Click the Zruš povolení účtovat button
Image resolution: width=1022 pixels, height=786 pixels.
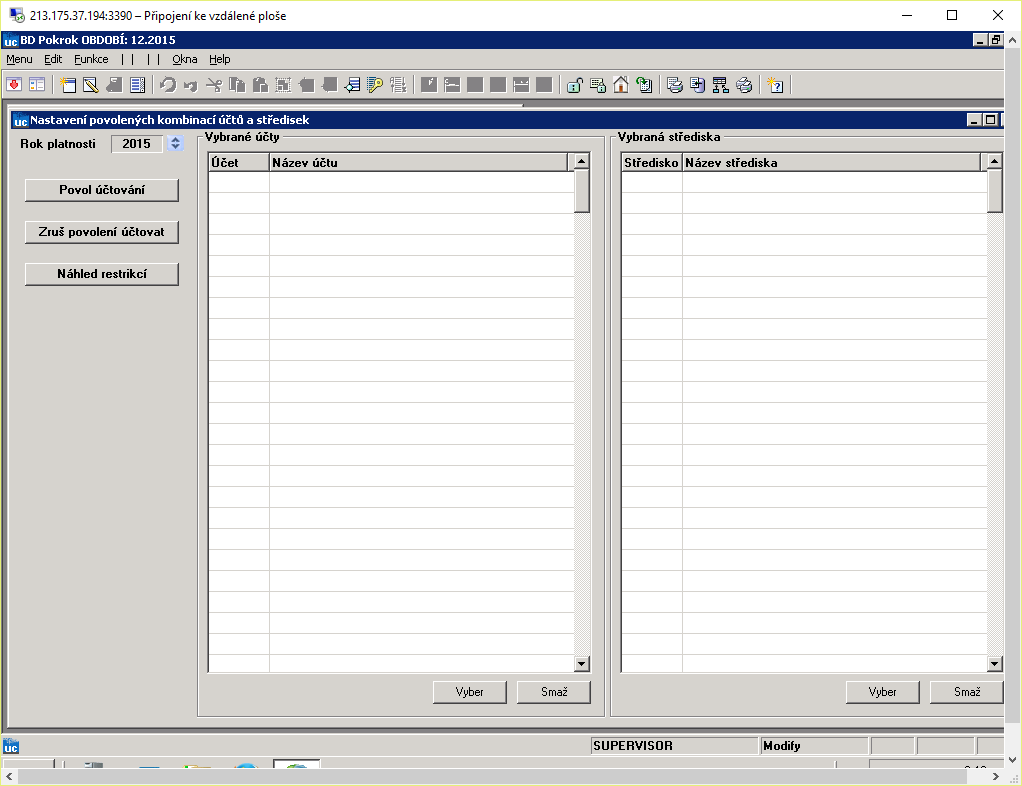coord(102,232)
